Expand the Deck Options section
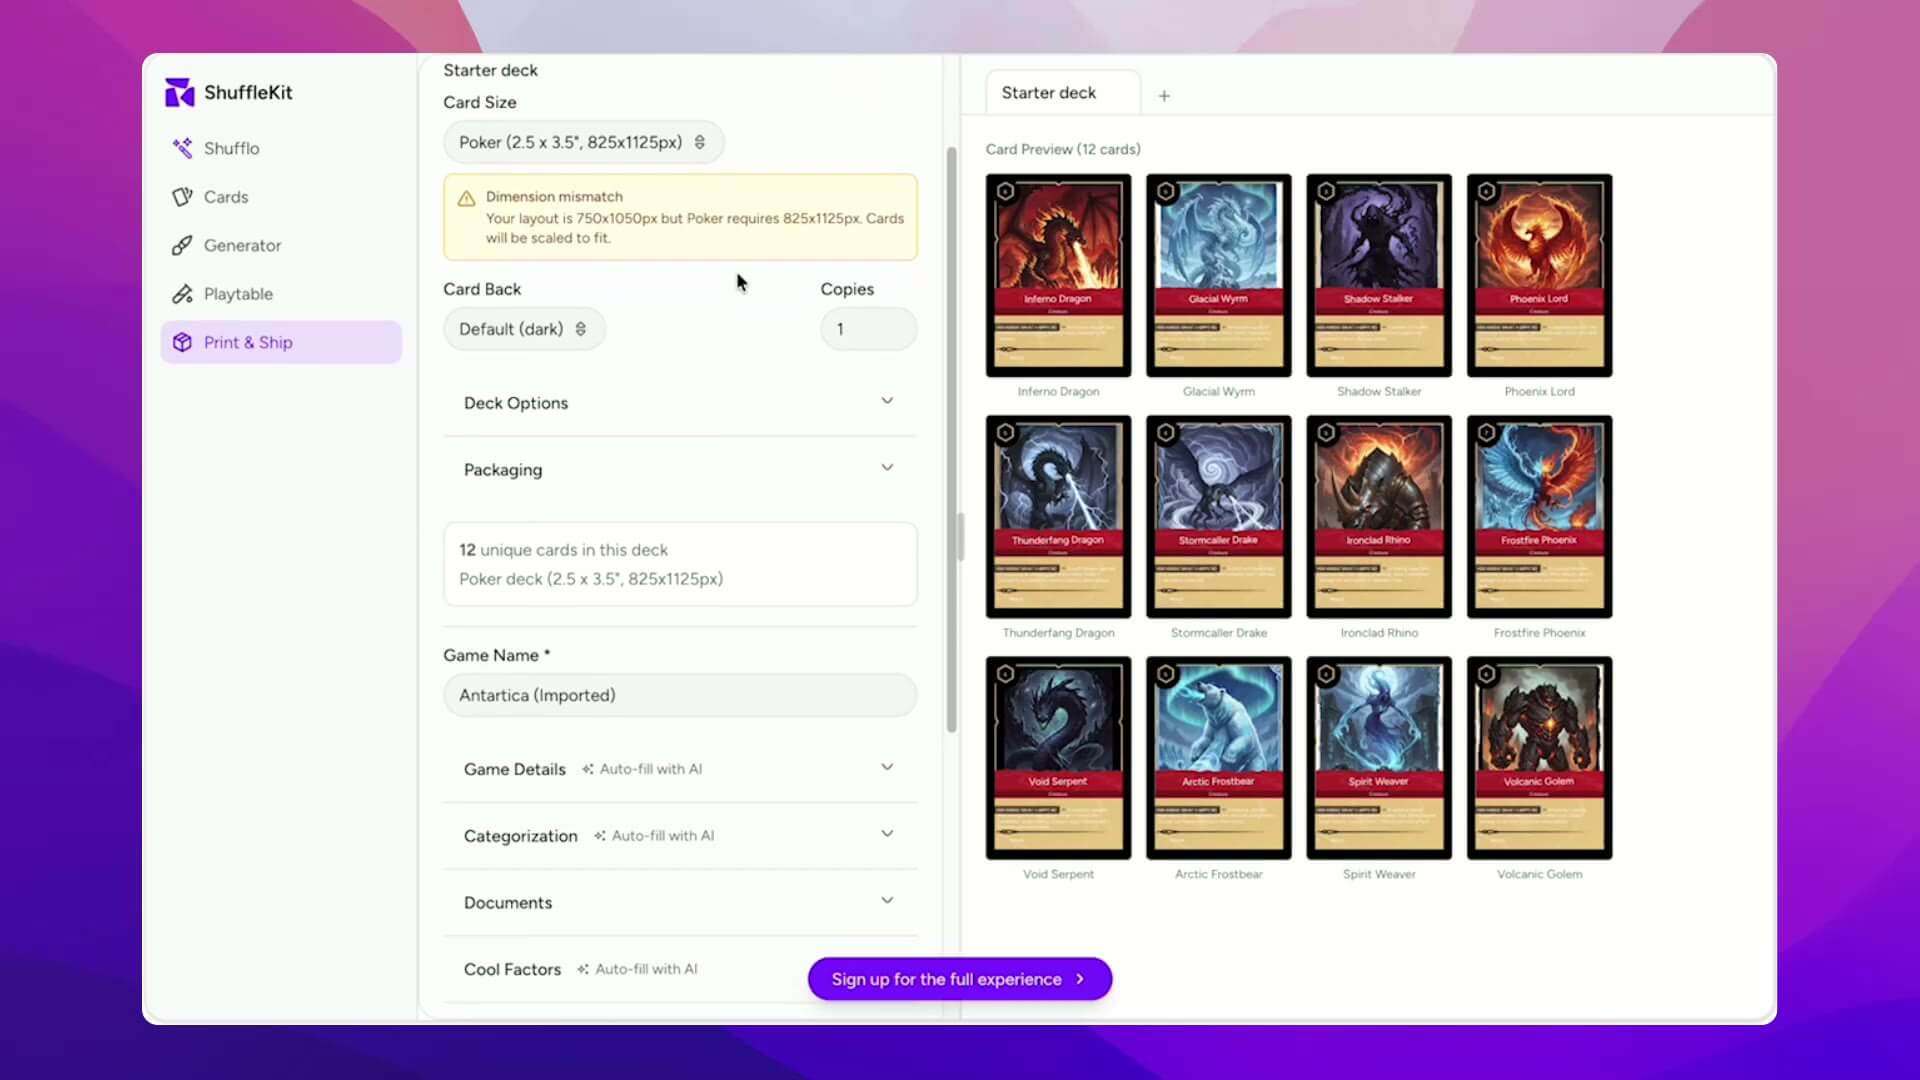Viewport: 1920px width, 1080px height. coord(680,402)
